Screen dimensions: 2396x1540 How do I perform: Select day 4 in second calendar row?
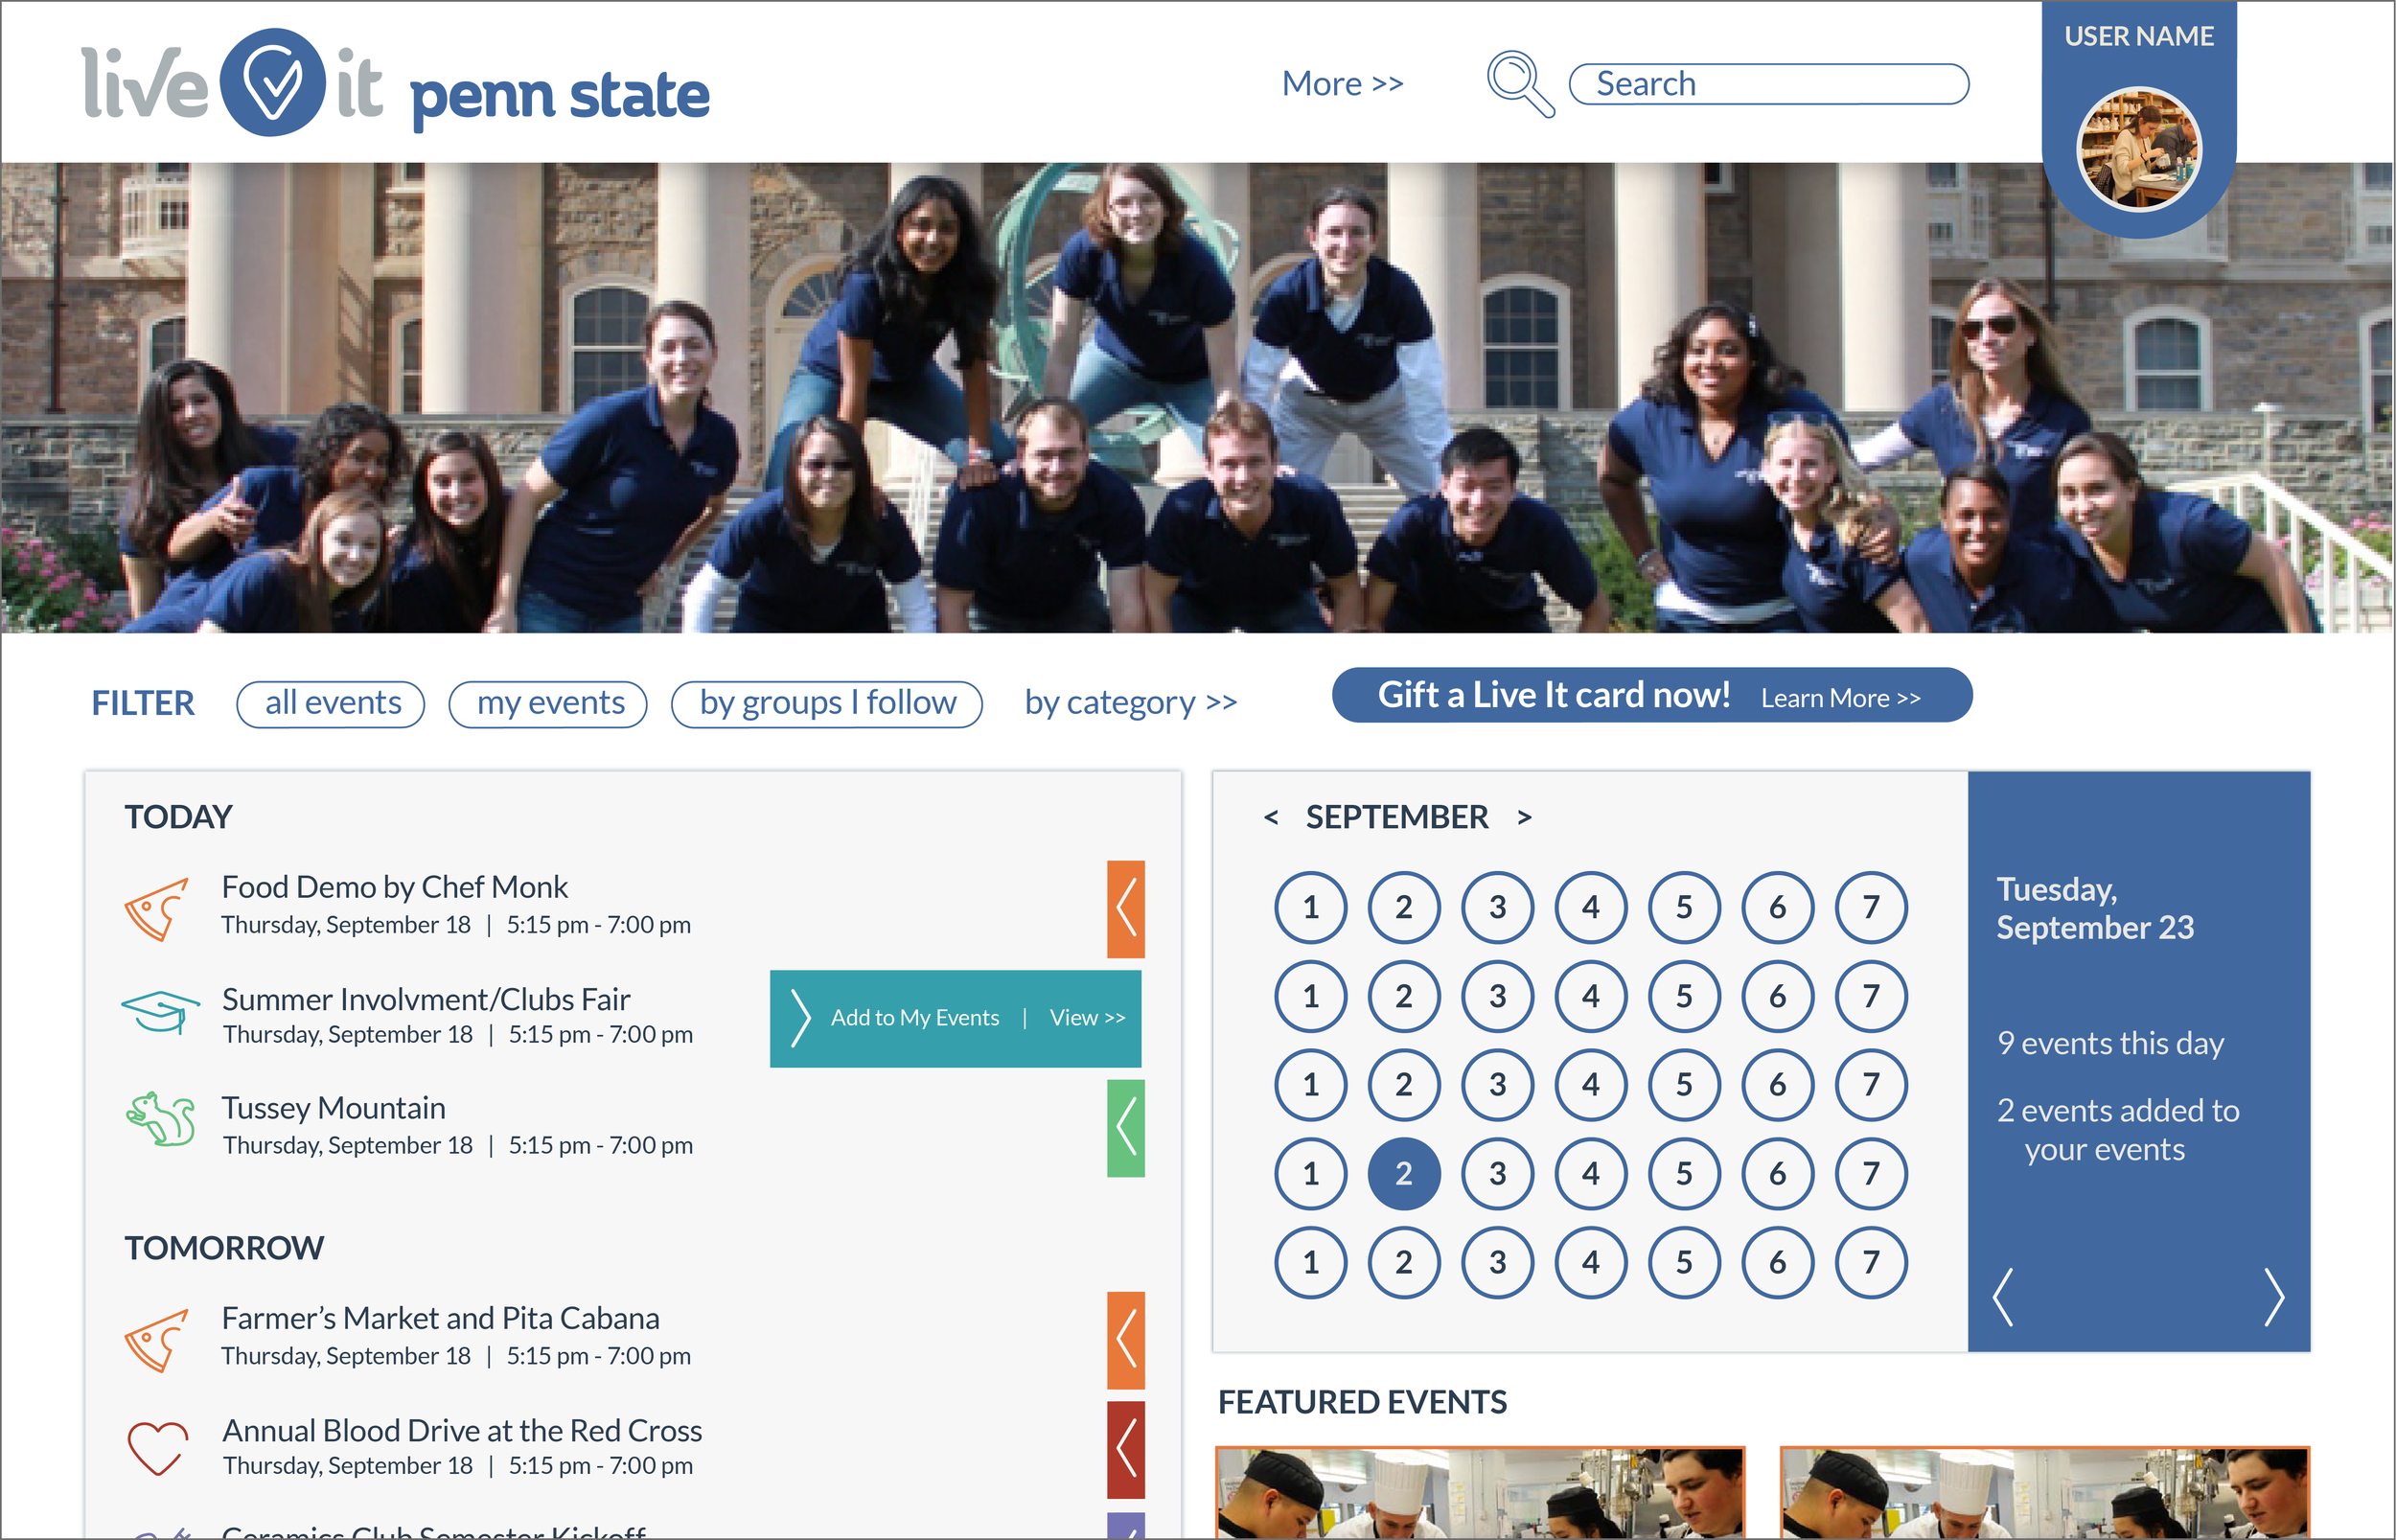click(1591, 997)
